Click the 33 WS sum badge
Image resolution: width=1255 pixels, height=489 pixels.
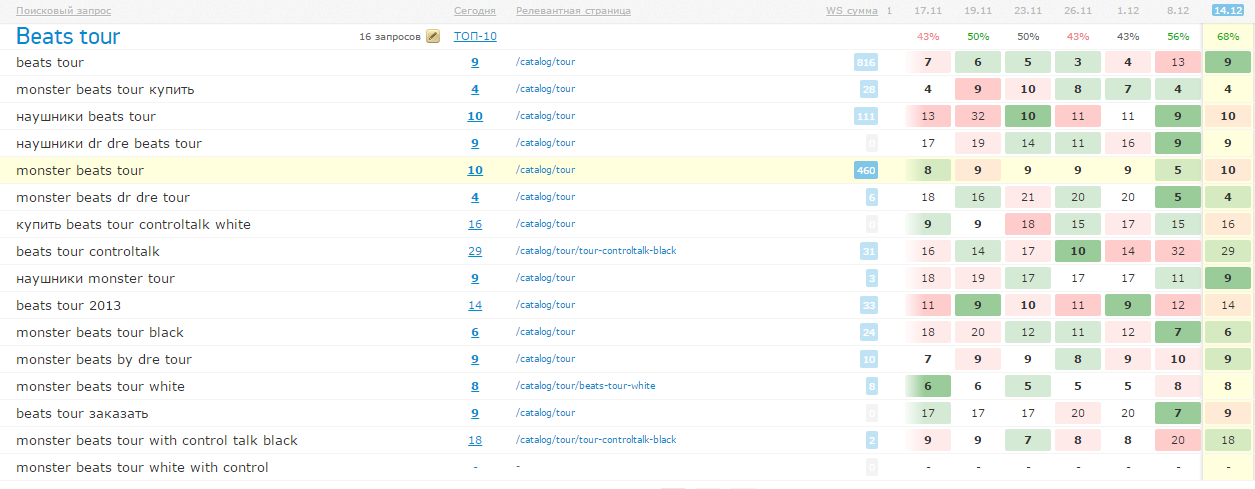tap(868, 305)
